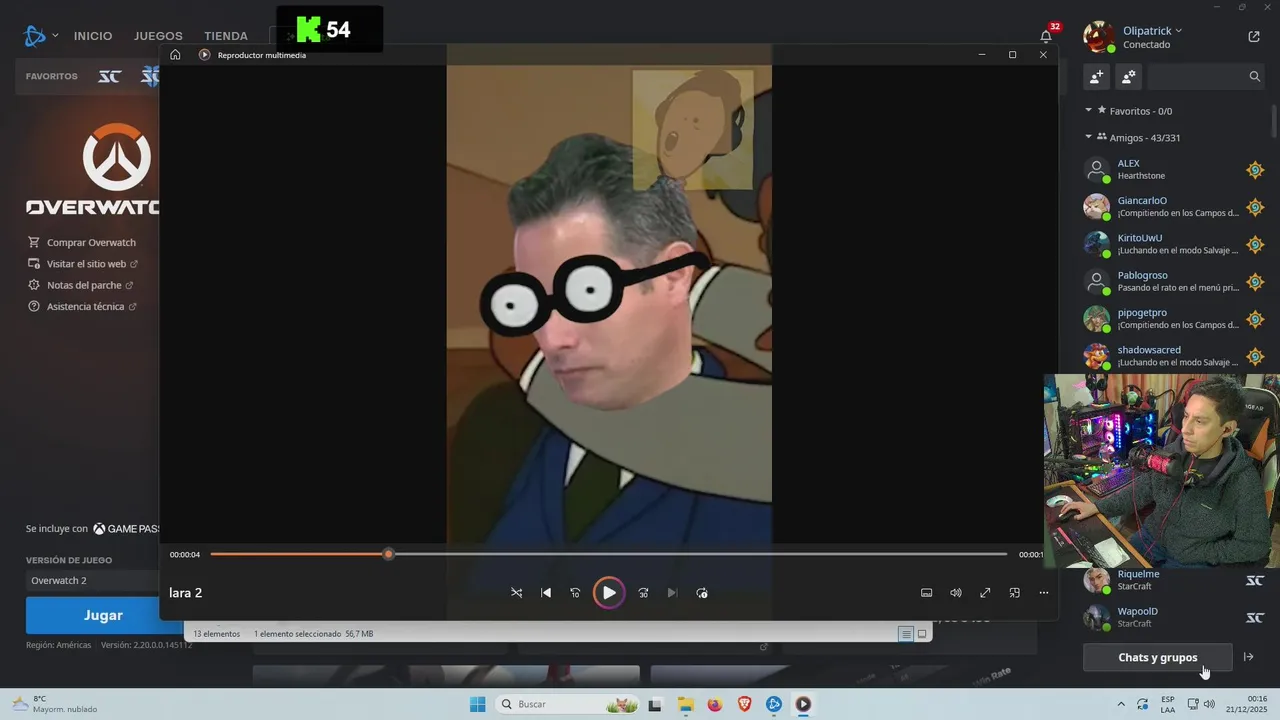
Task: Switch file explorer to details view
Action: [906, 634]
